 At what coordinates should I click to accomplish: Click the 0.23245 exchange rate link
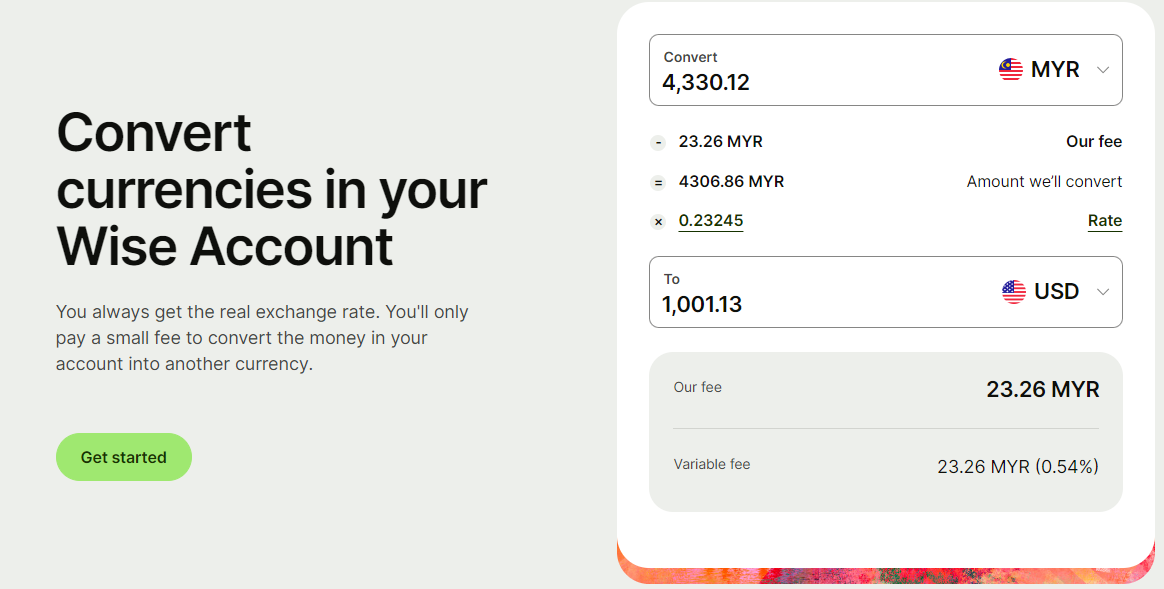[x=710, y=221]
